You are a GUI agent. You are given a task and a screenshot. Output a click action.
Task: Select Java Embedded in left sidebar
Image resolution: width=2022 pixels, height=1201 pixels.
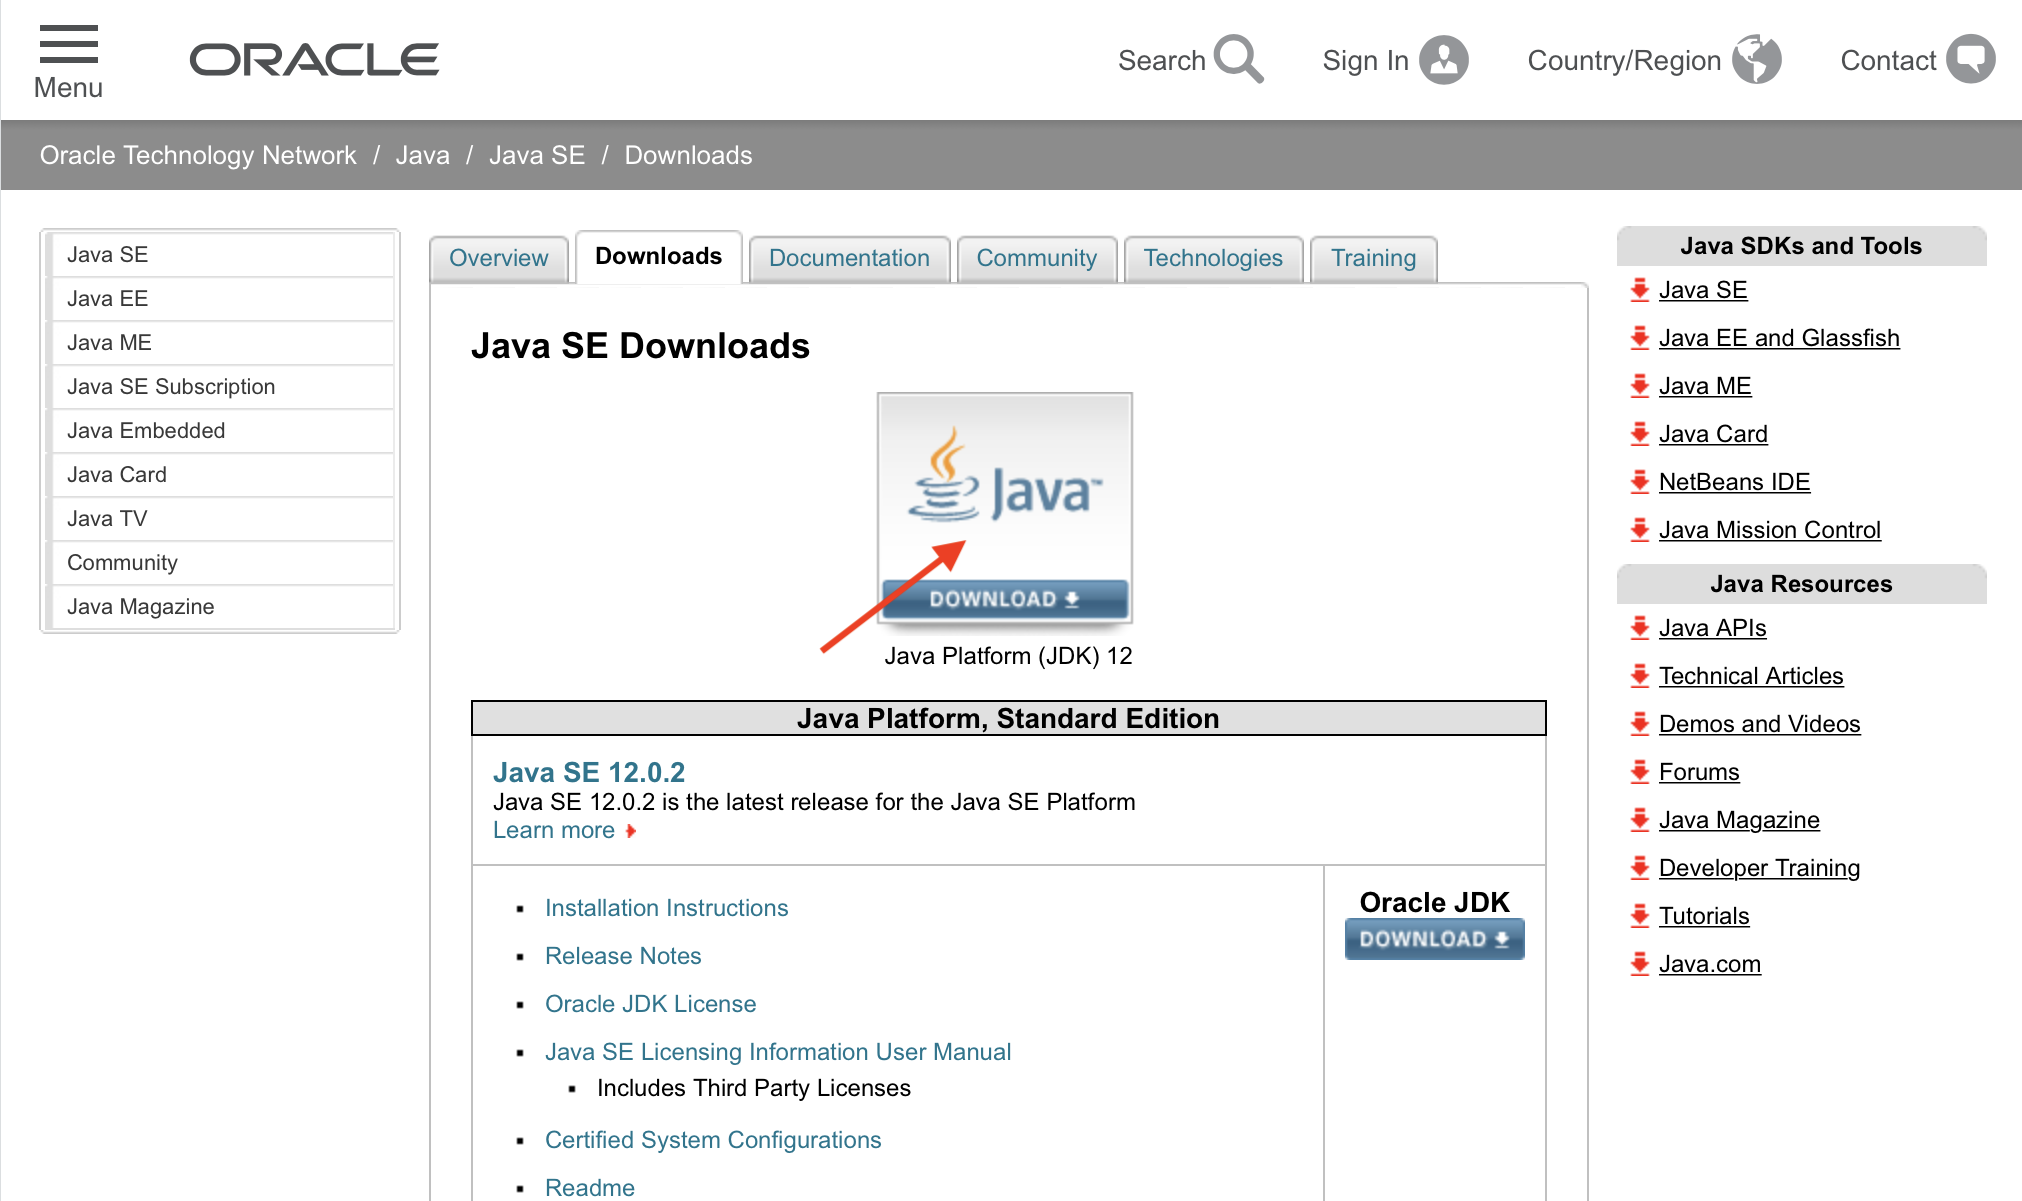[146, 431]
